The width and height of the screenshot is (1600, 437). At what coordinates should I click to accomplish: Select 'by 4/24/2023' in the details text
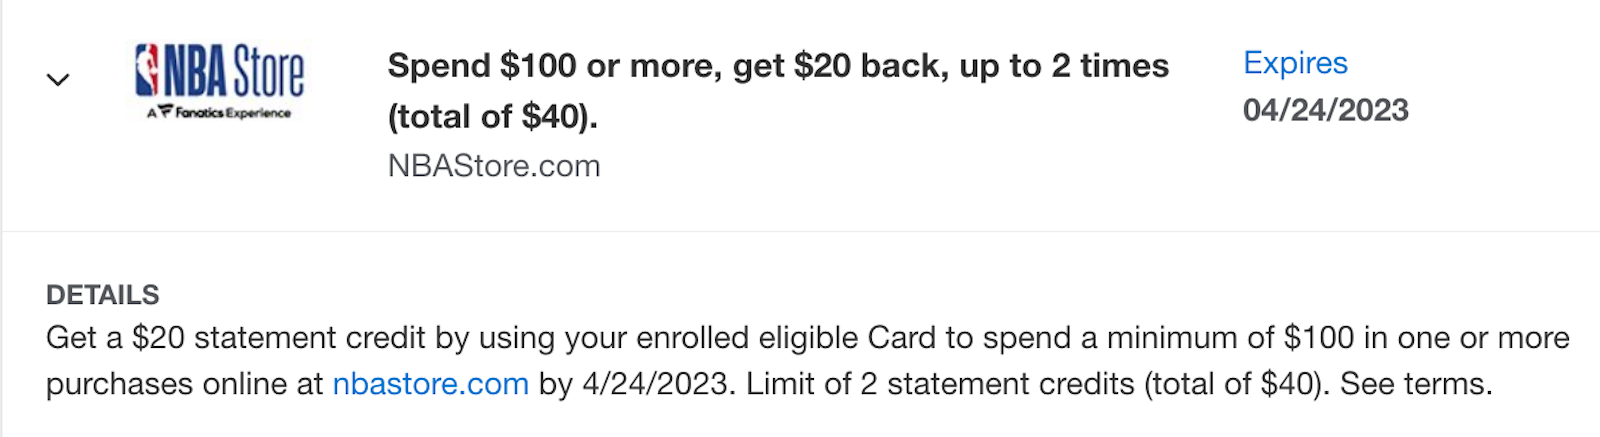click(x=633, y=384)
